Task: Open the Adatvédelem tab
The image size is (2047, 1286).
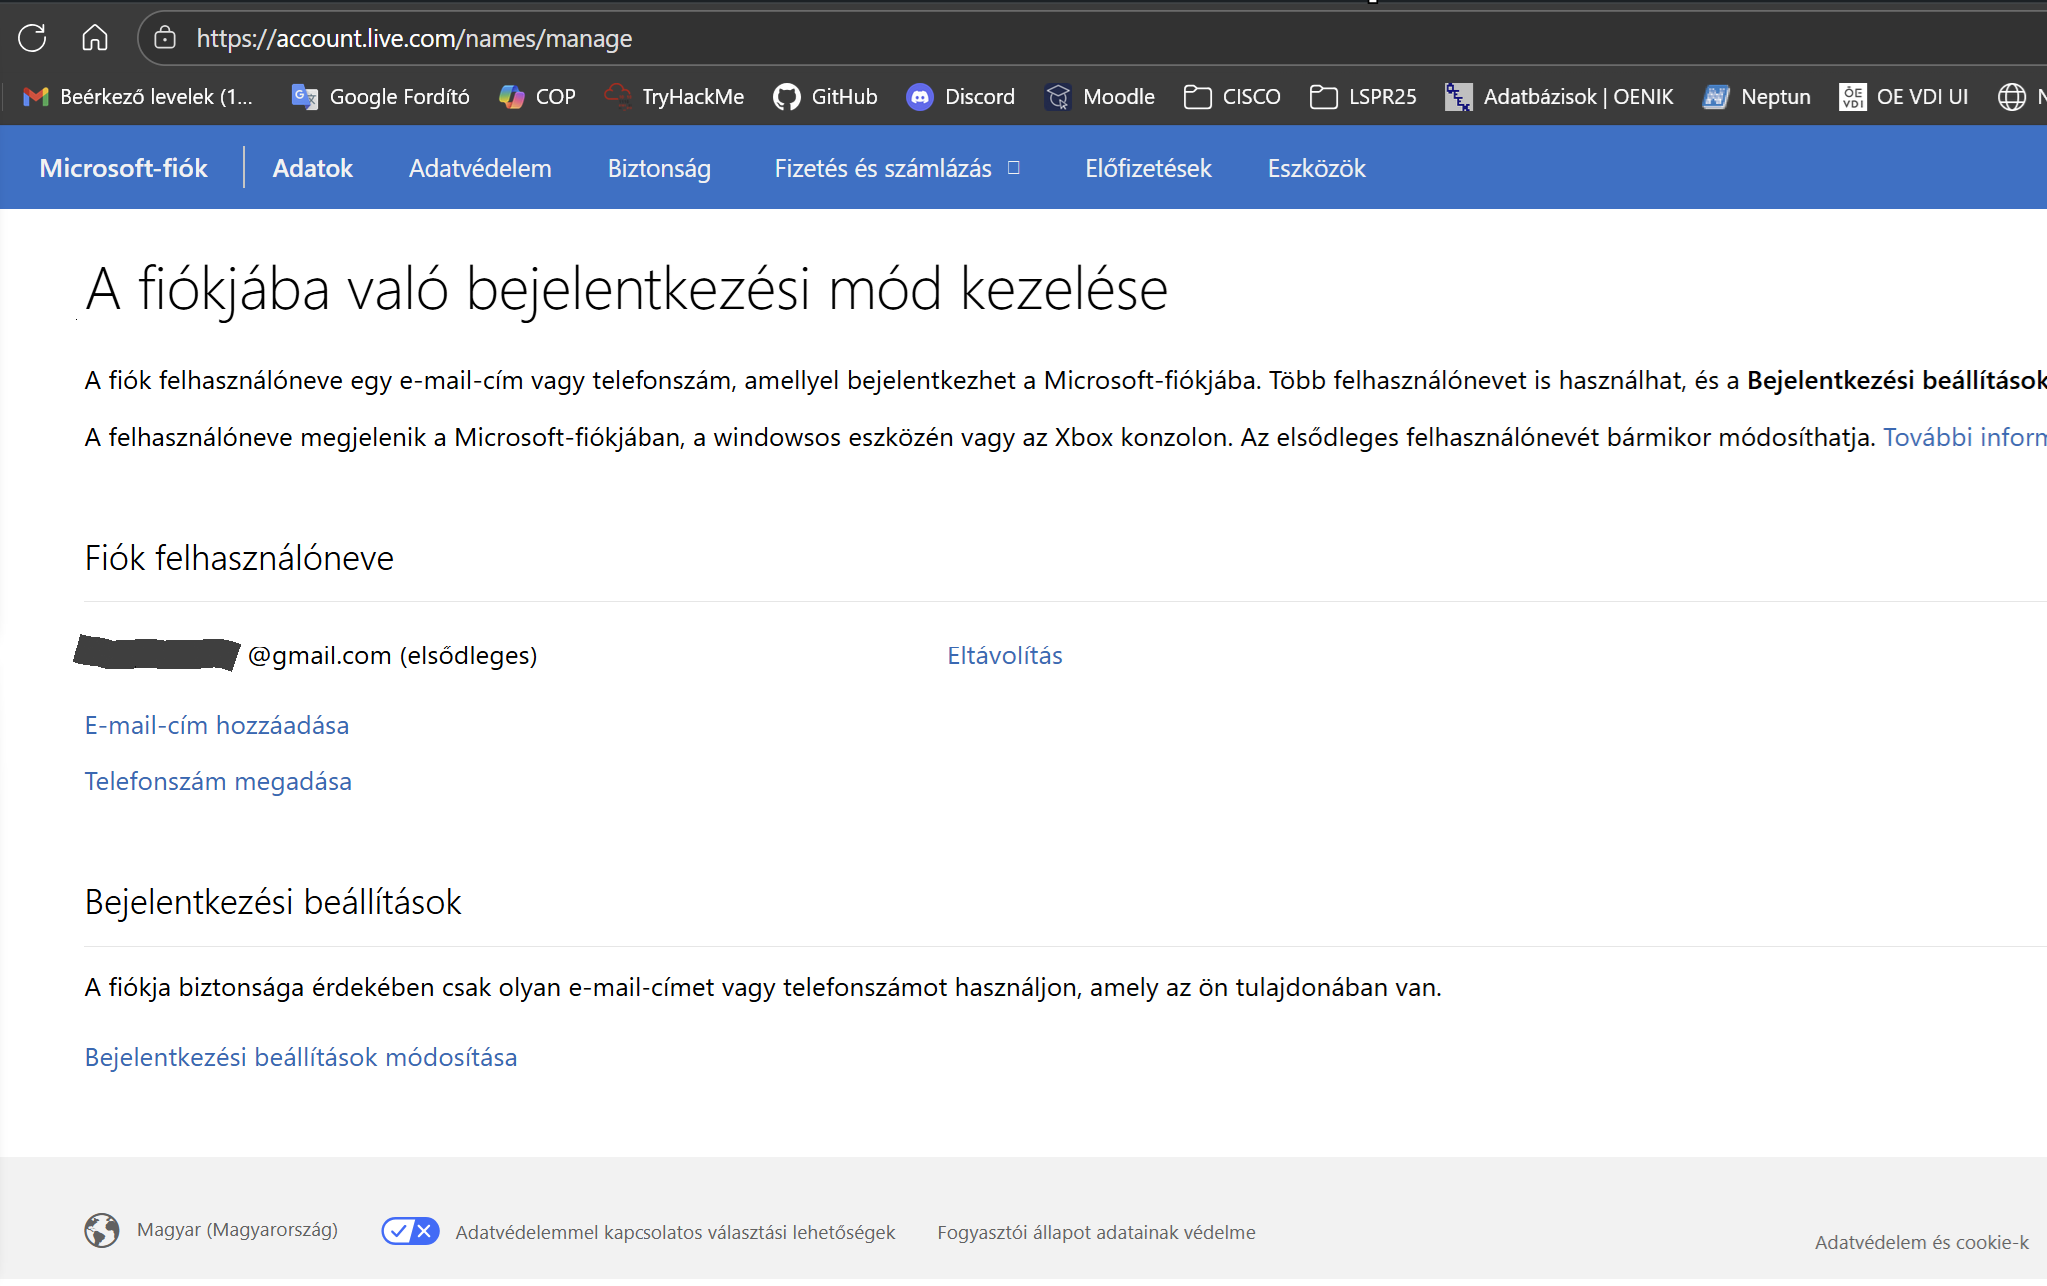Action: click(480, 168)
